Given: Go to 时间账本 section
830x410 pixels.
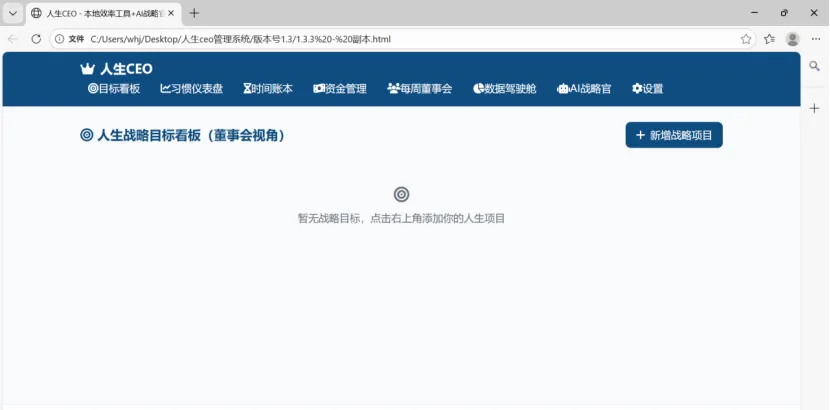Looking at the screenshot, I should click(268, 89).
